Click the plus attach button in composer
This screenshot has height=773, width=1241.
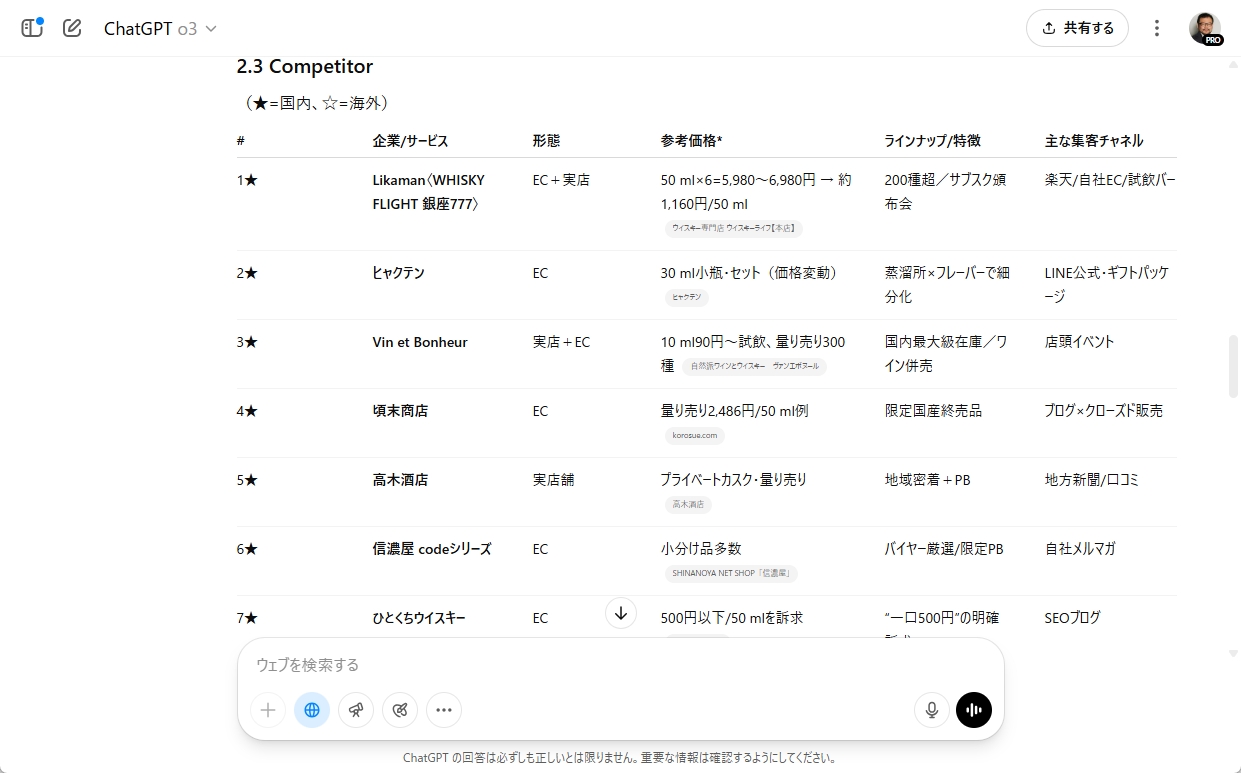(268, 710)
